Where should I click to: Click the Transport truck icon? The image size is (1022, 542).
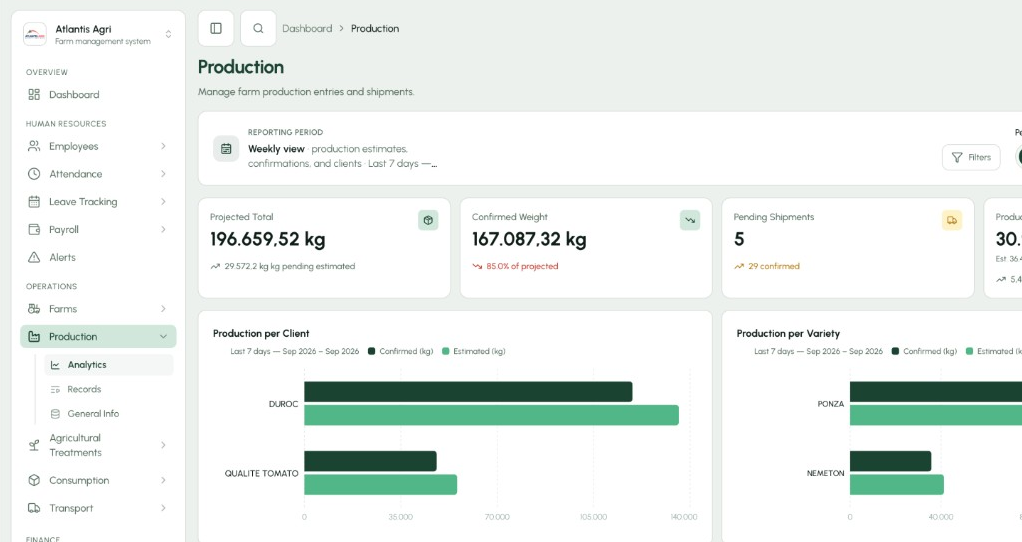tap(34, 508)
